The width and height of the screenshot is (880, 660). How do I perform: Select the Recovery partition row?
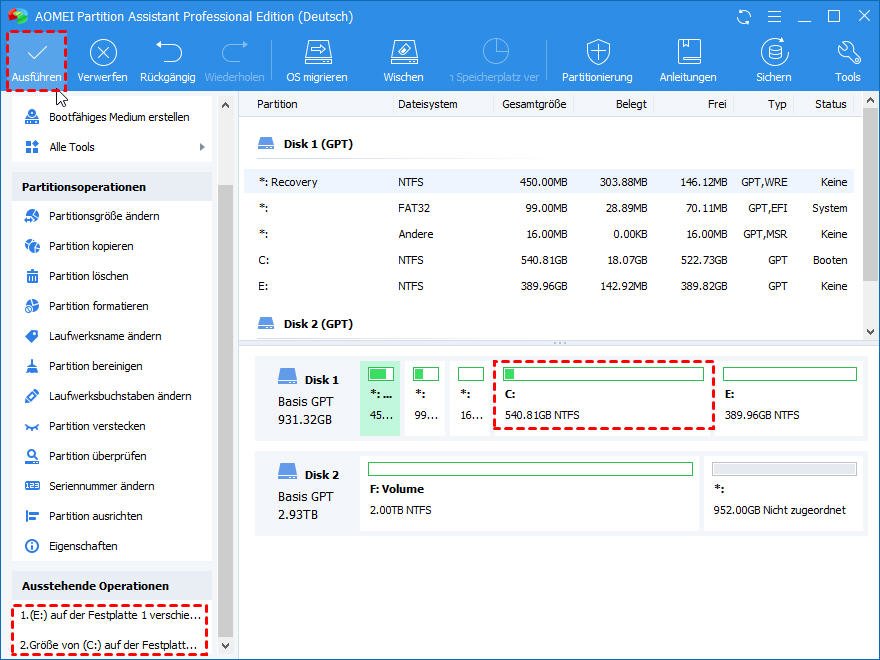click(549, 182)
